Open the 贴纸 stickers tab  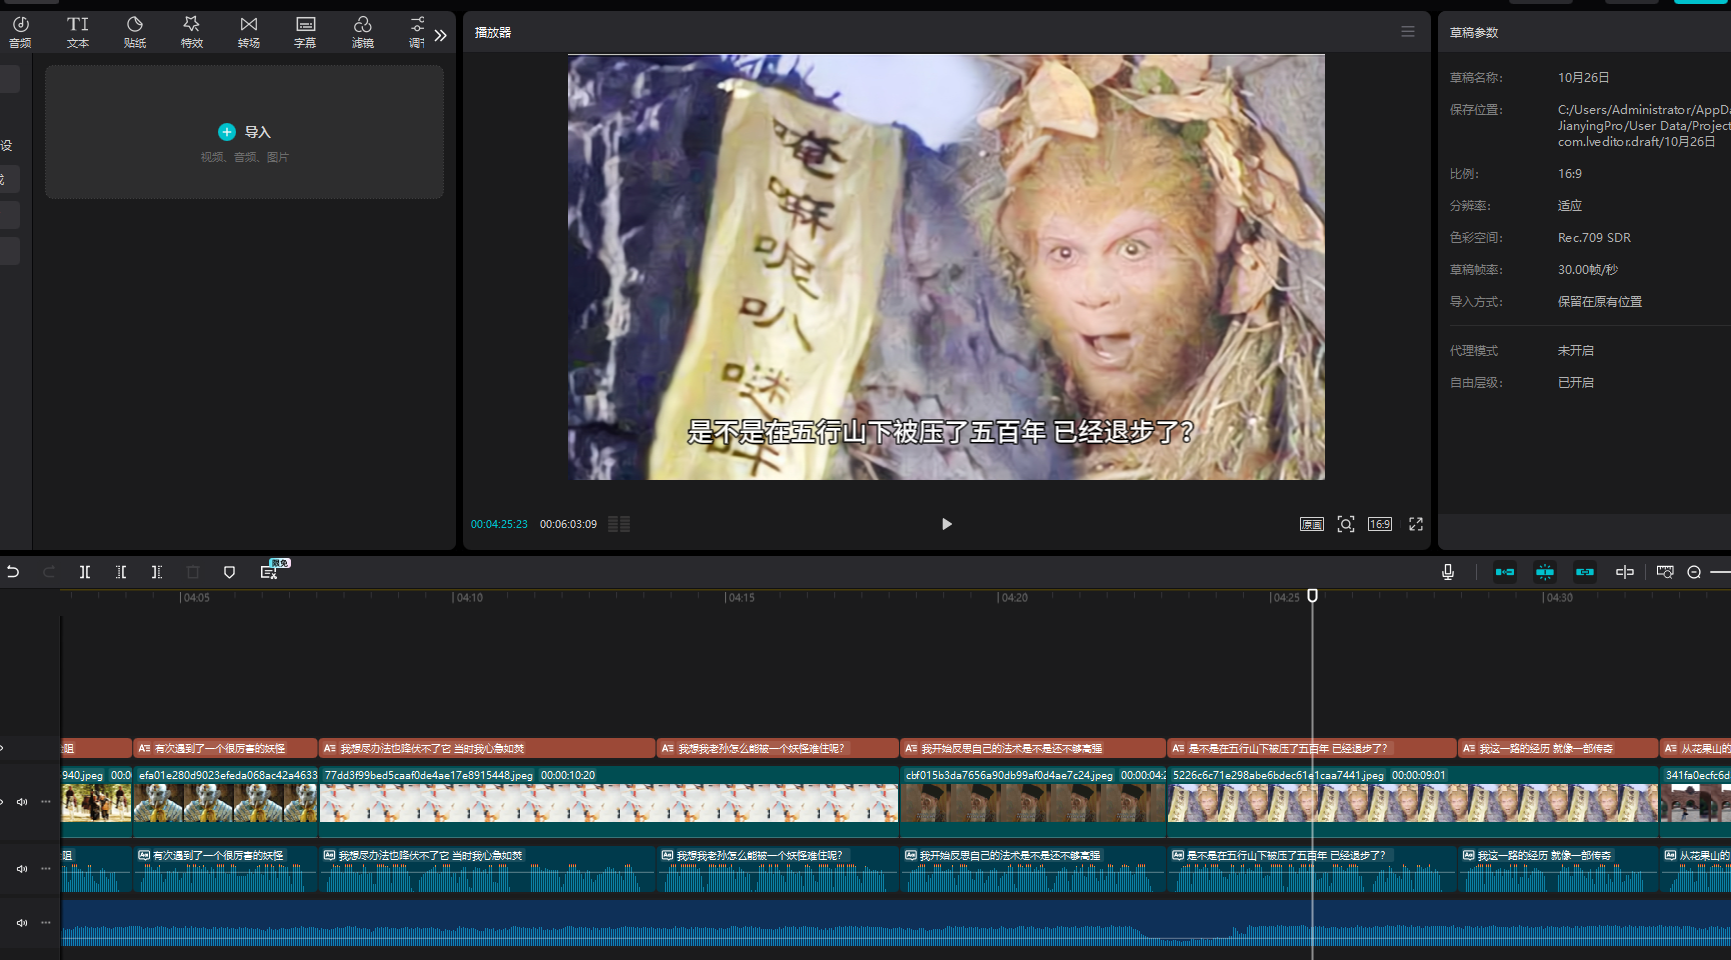pos(135,32)
